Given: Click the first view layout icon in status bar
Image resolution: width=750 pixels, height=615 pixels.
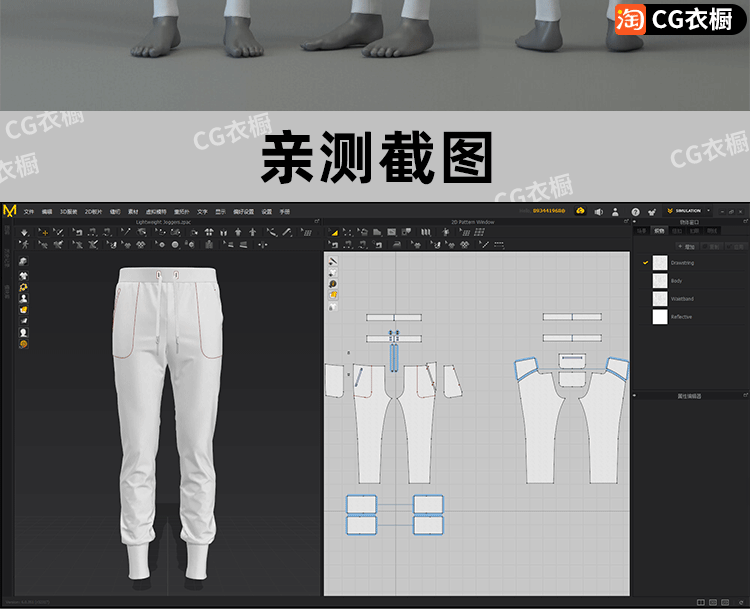Looking at the screenshot, I should 701,602.
